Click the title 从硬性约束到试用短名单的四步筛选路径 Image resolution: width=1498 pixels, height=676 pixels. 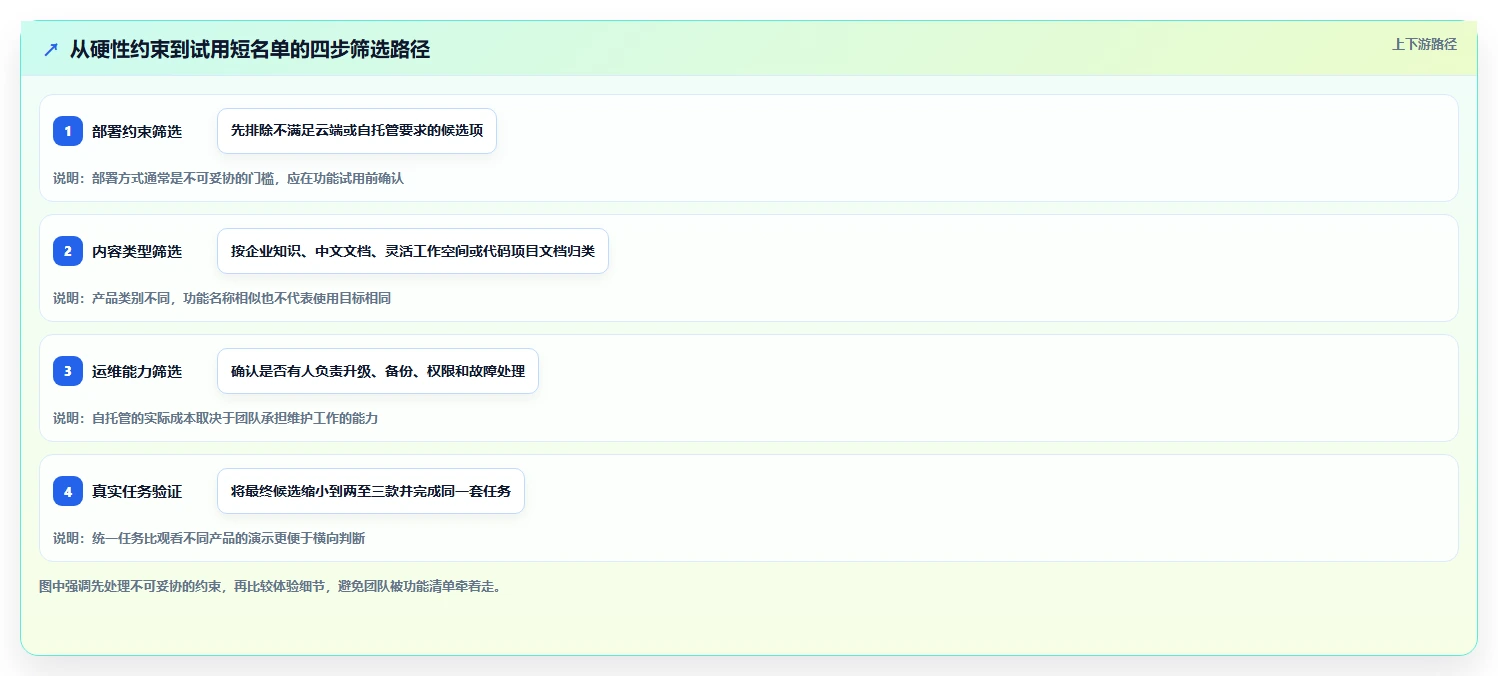coord(250,49)
